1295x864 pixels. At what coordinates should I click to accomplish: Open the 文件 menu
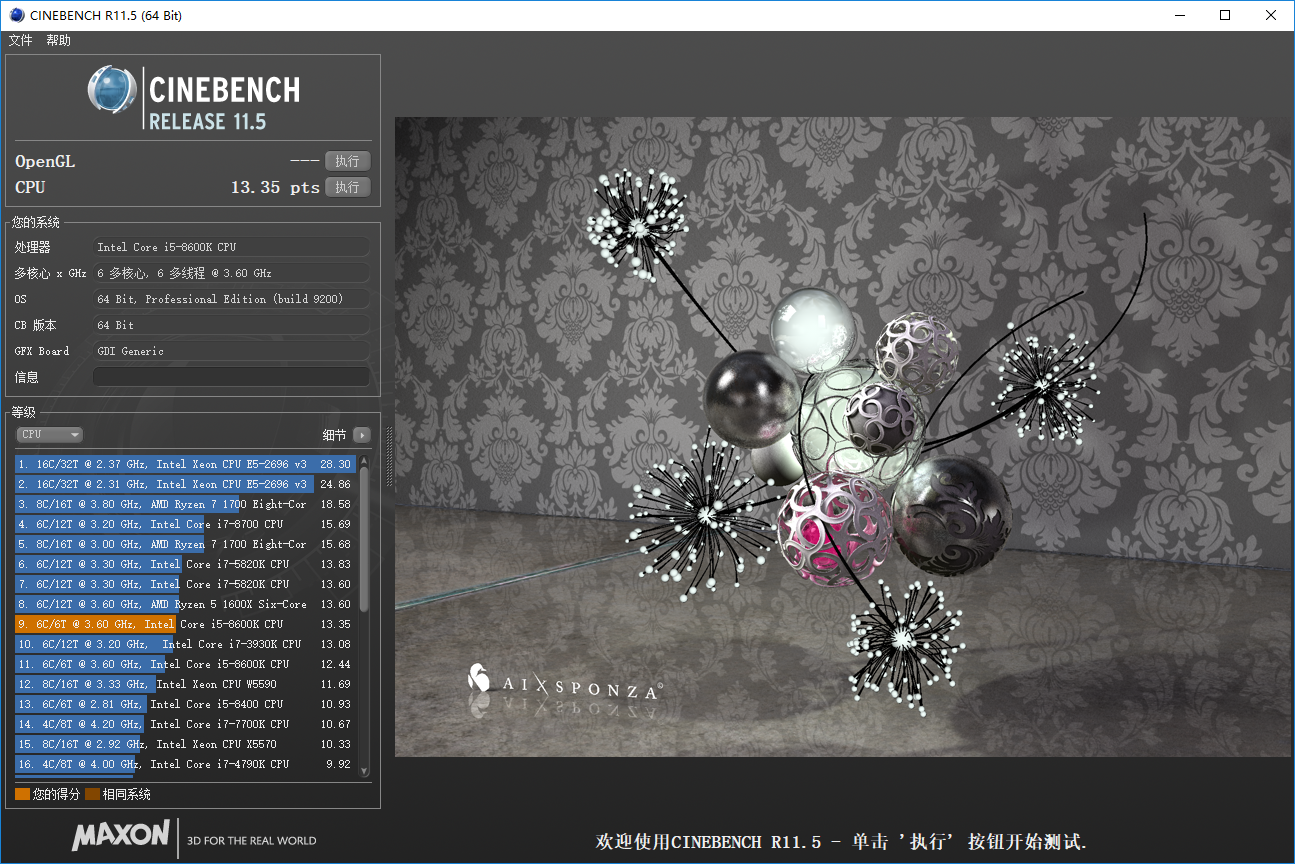click(x=21, y=41)
